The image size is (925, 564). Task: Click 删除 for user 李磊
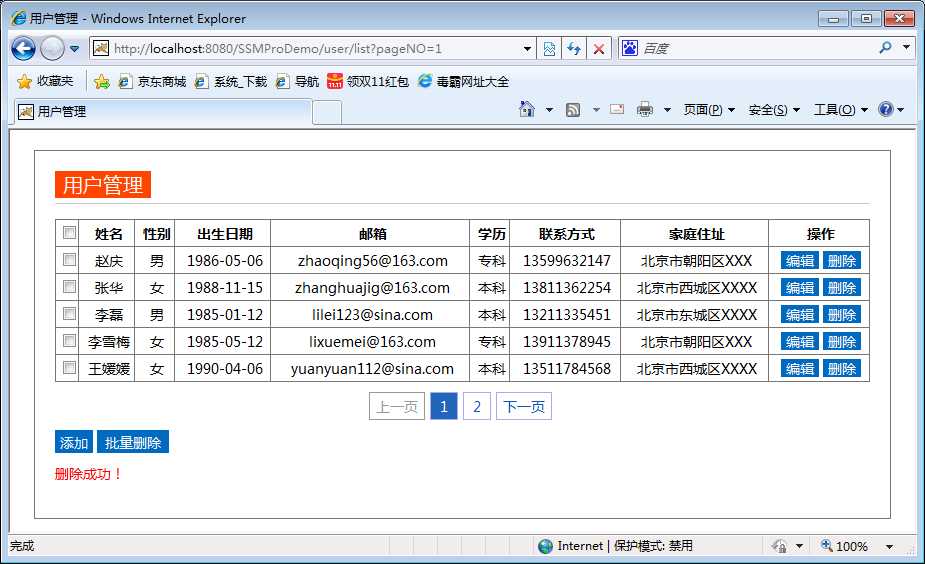[x=842, y=314]
